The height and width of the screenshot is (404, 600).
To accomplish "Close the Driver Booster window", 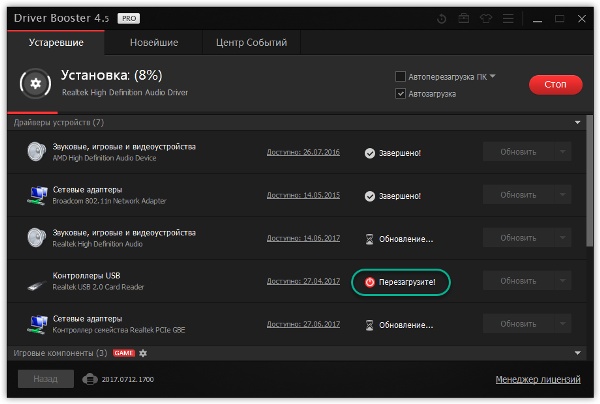I will coord(582,18).
